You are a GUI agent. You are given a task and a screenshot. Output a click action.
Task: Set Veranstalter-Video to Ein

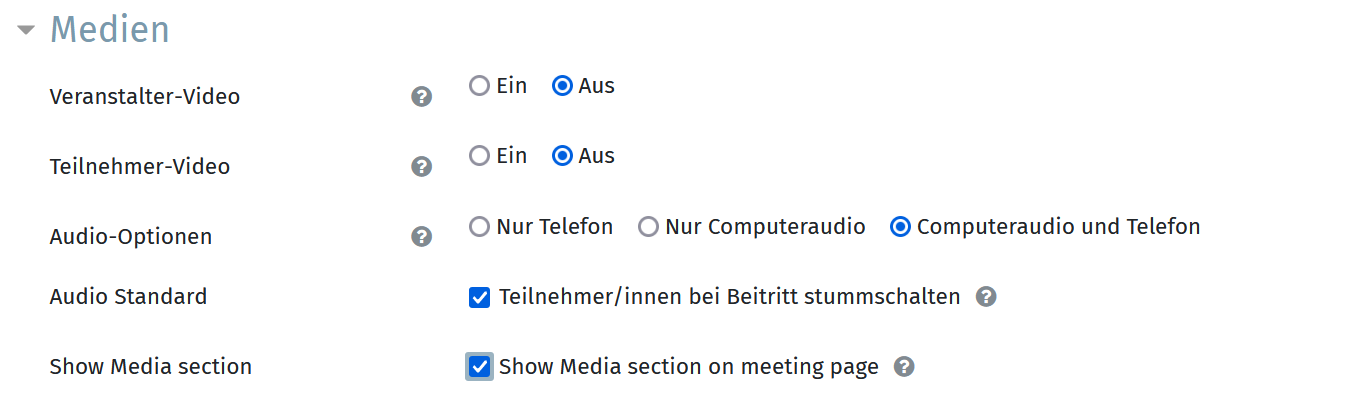coord(480,86)
